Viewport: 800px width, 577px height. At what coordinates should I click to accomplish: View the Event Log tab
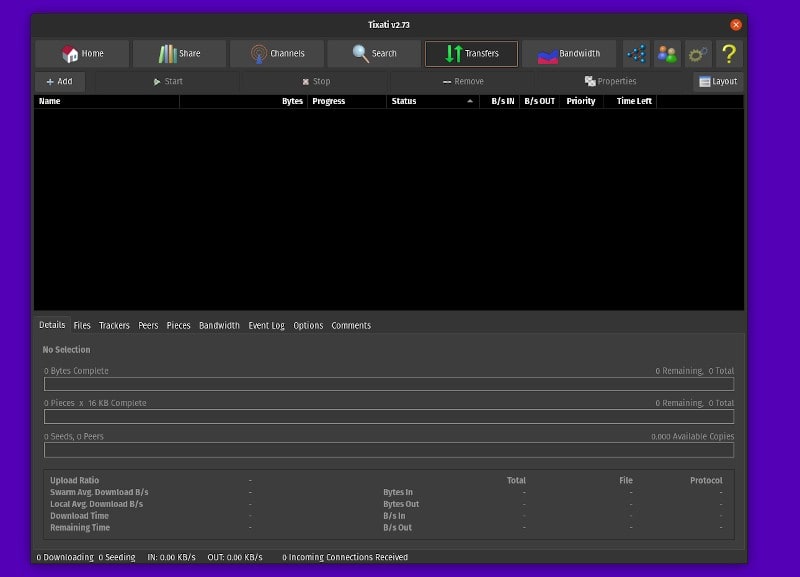pos(266,325)
